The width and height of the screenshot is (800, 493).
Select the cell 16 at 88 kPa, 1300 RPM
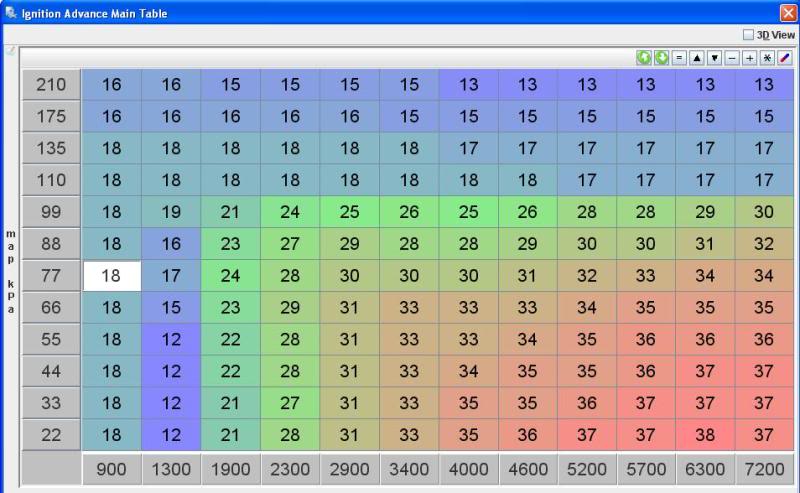point(171,244)
